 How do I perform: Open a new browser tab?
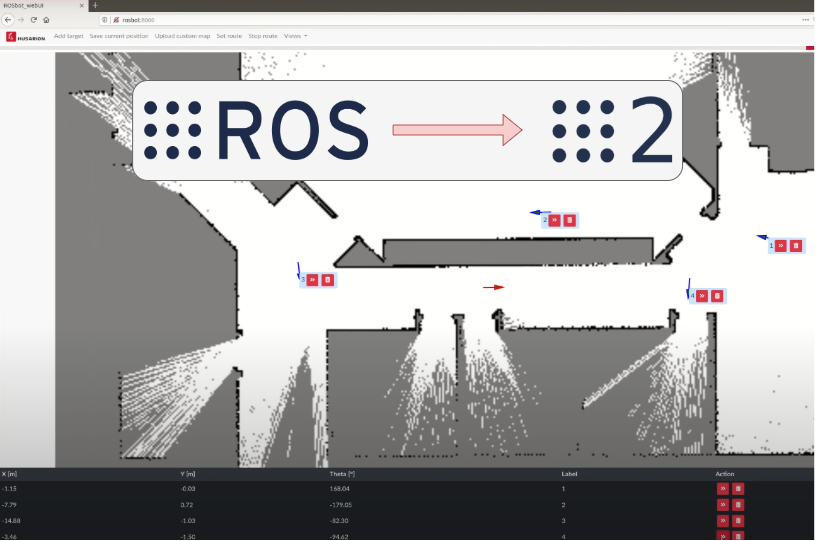point(95,5)
